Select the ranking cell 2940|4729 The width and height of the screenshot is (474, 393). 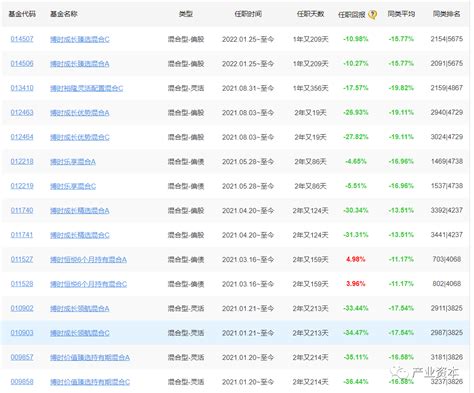[x=446, y=112]
